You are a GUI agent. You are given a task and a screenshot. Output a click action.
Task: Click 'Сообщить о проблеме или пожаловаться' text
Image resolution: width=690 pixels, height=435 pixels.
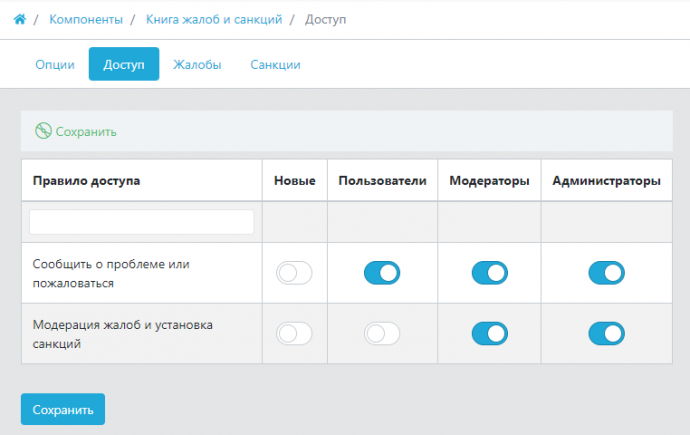point(111,274)
